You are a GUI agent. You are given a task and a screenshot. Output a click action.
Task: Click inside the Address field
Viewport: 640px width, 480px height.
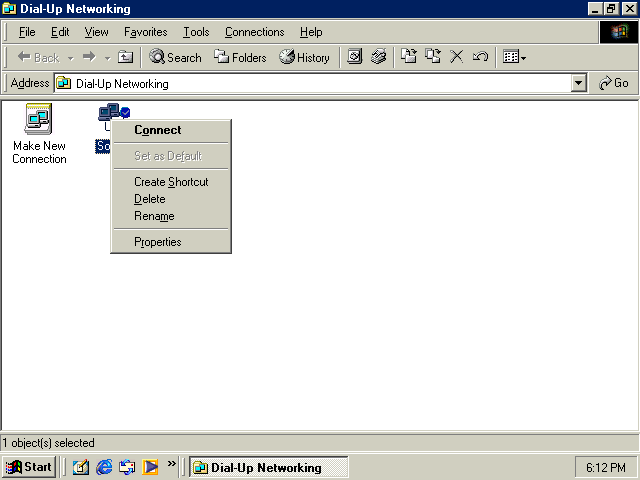[x=312, y=83]
